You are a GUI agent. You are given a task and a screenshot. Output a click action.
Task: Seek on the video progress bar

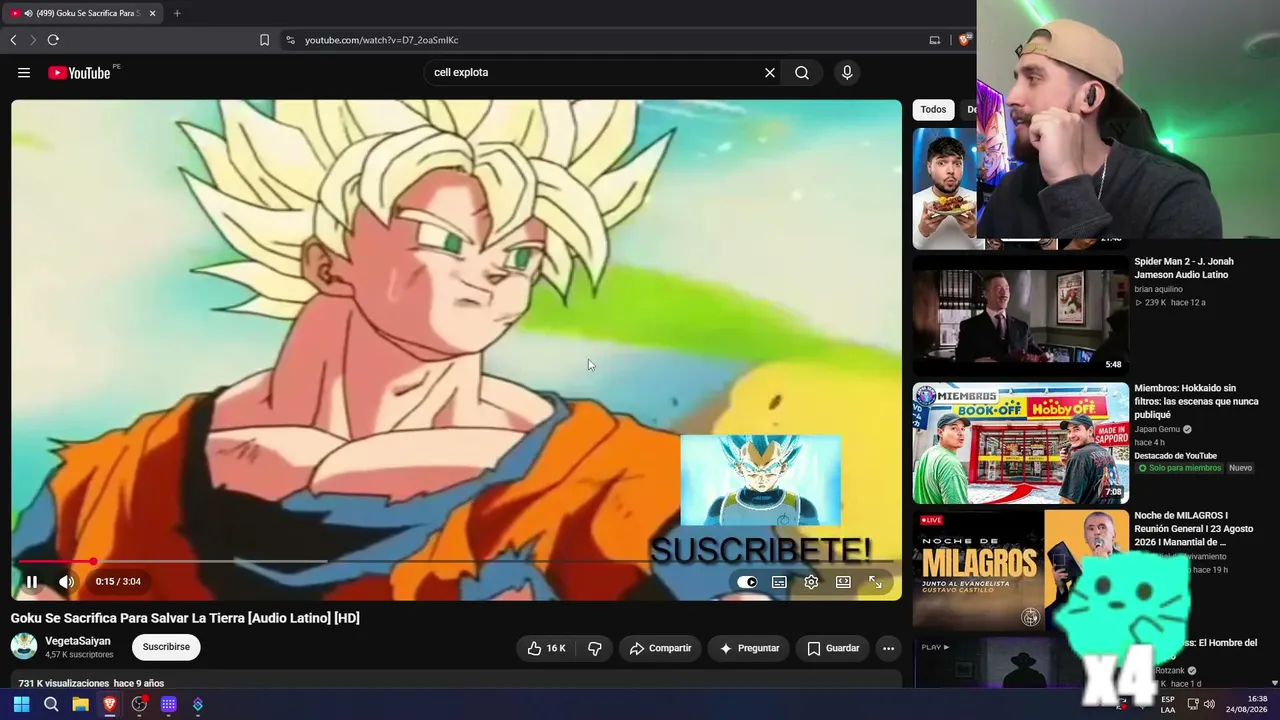click(456, 562)
